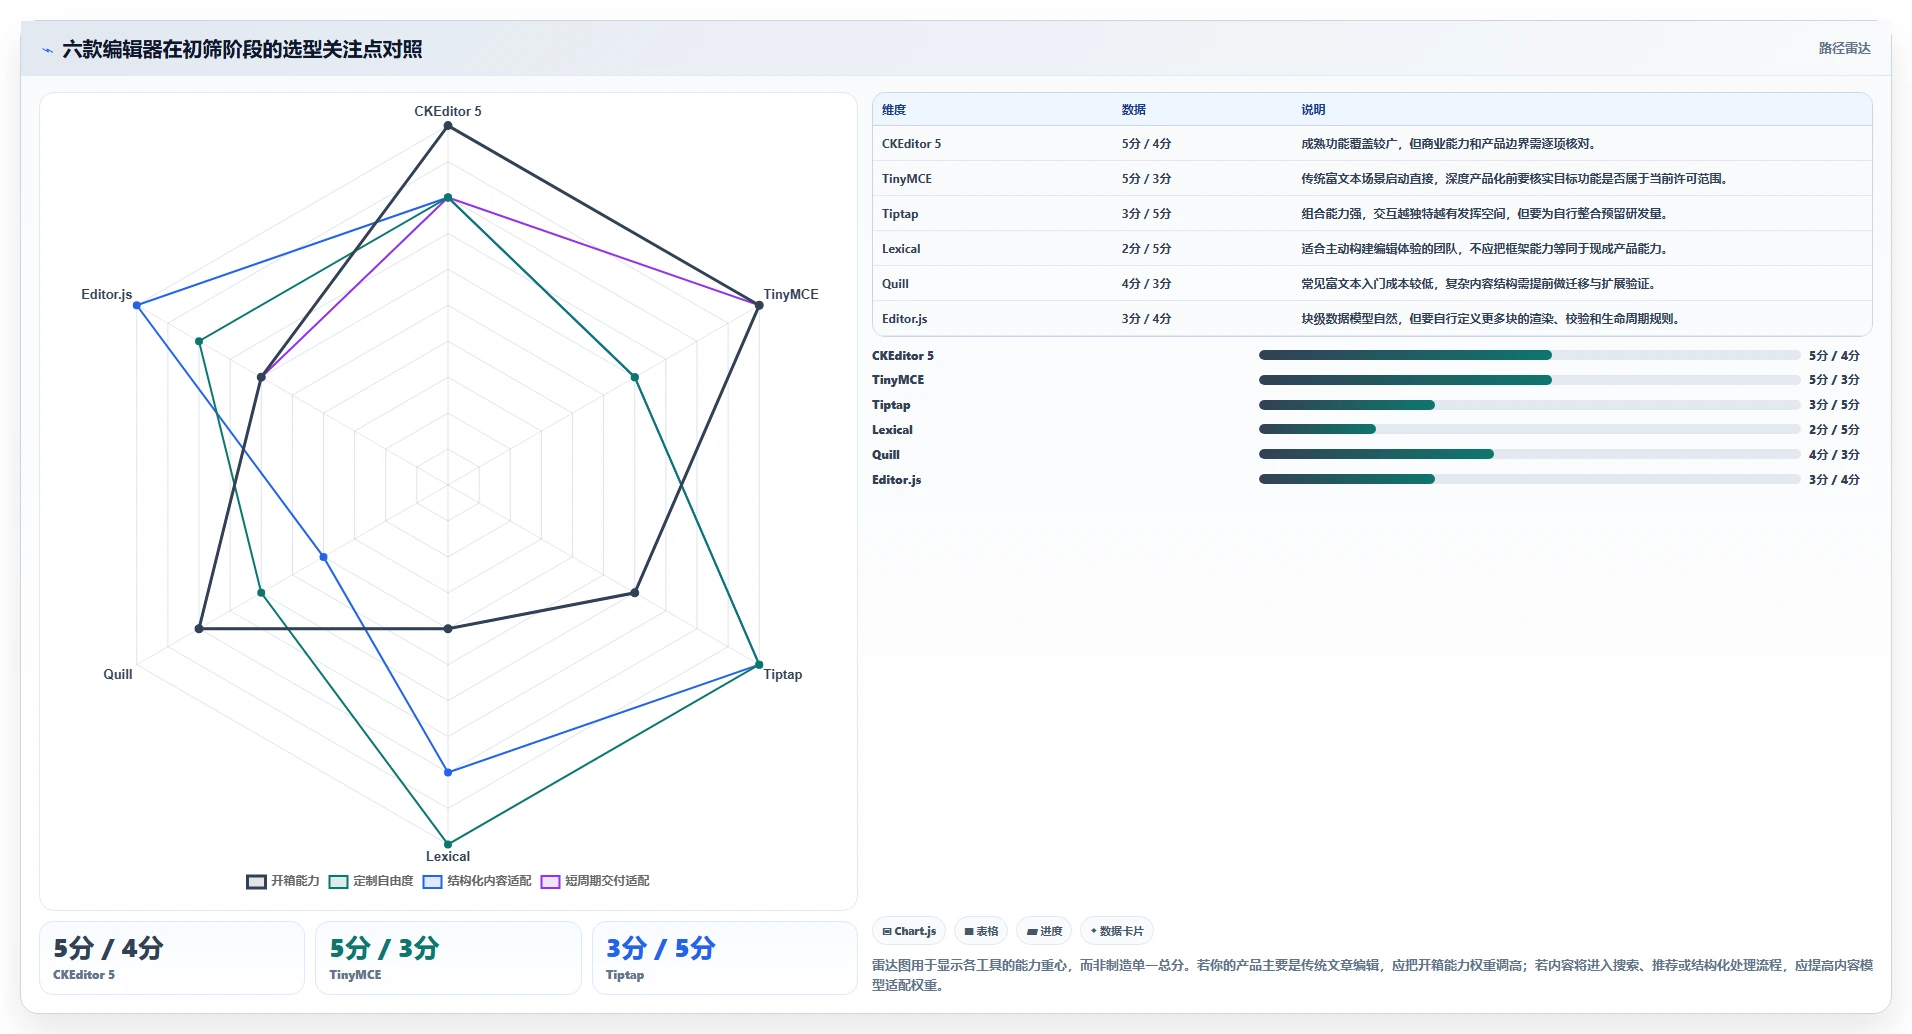Select the Lexical table row name
The image size is (1912, 1034).
(901, 249)
